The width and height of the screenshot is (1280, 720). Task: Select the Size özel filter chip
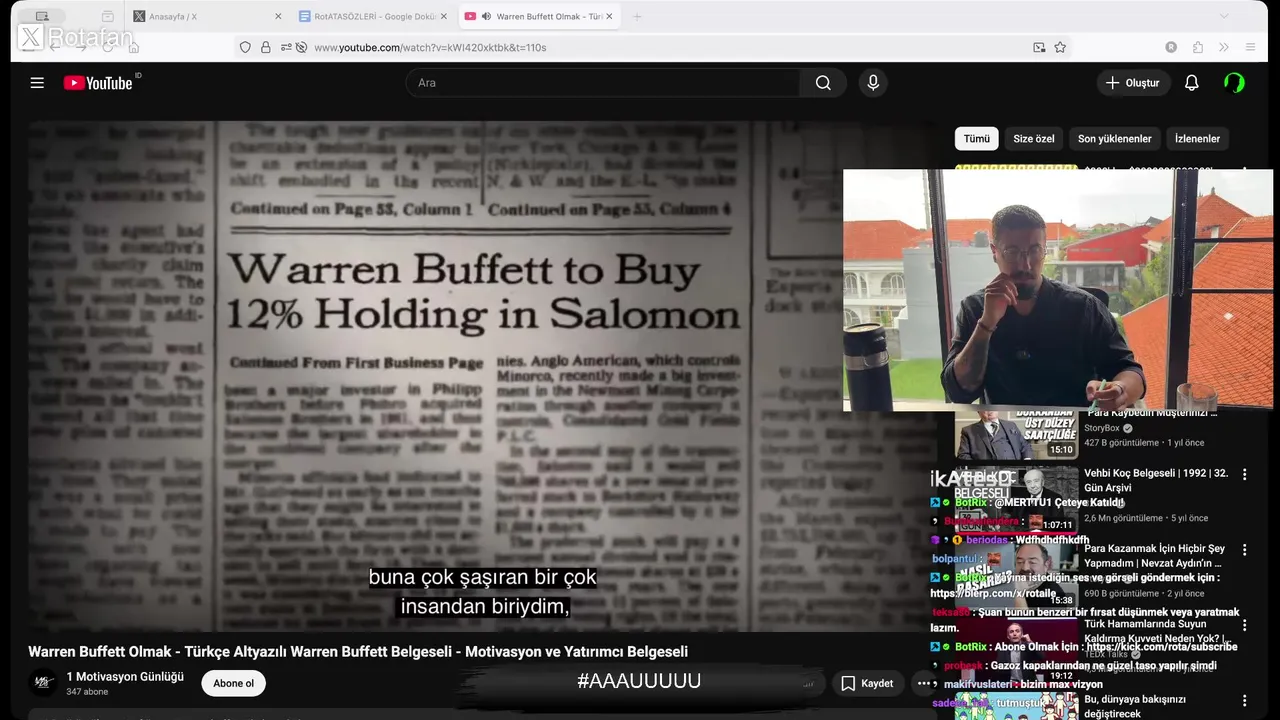pos(1034,139)
